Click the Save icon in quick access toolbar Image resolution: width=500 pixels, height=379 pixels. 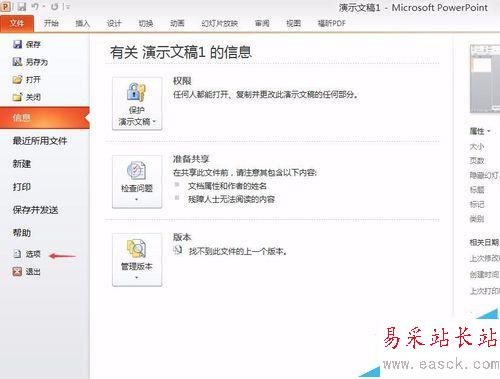point(22,6)
